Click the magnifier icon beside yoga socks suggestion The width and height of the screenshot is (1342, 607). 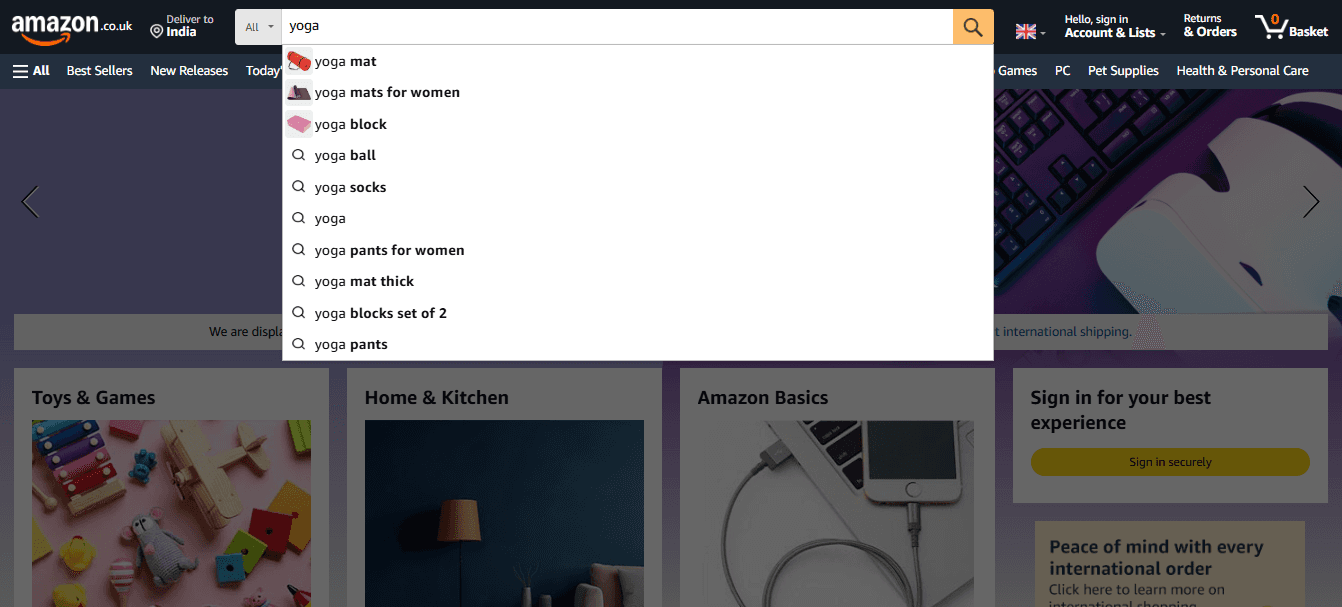[299, 187]
